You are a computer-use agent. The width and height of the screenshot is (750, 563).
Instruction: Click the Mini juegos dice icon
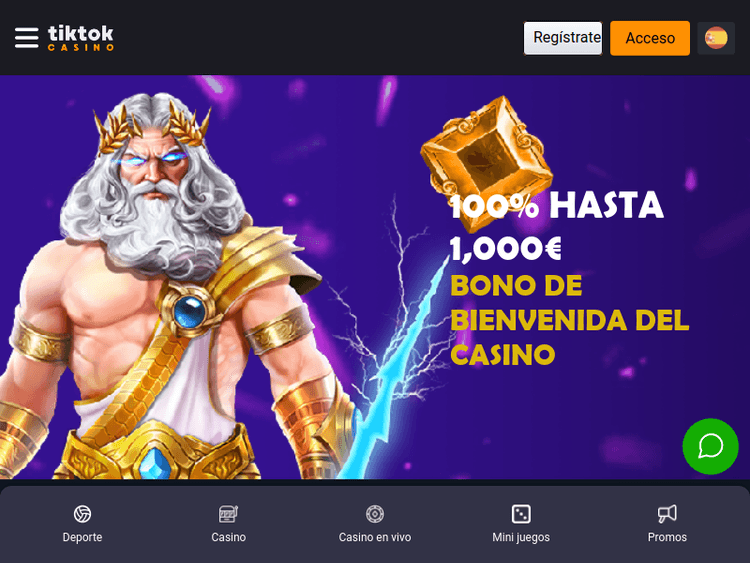[x=521, y=514]
